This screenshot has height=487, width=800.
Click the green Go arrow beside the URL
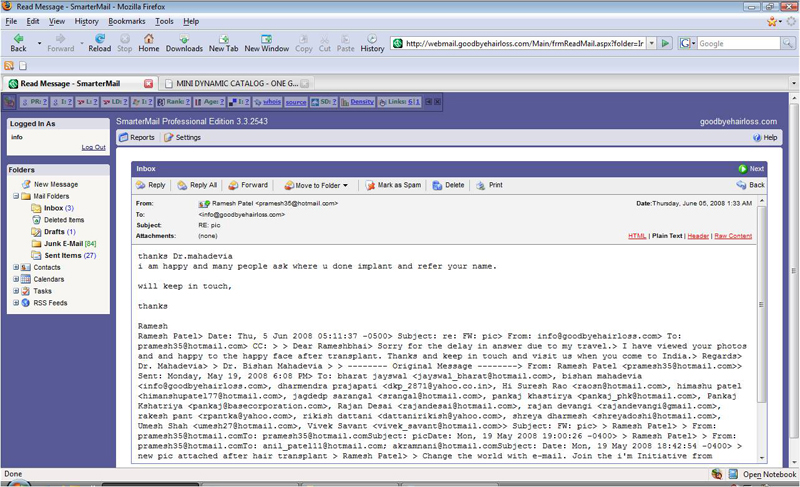point(665,43)
